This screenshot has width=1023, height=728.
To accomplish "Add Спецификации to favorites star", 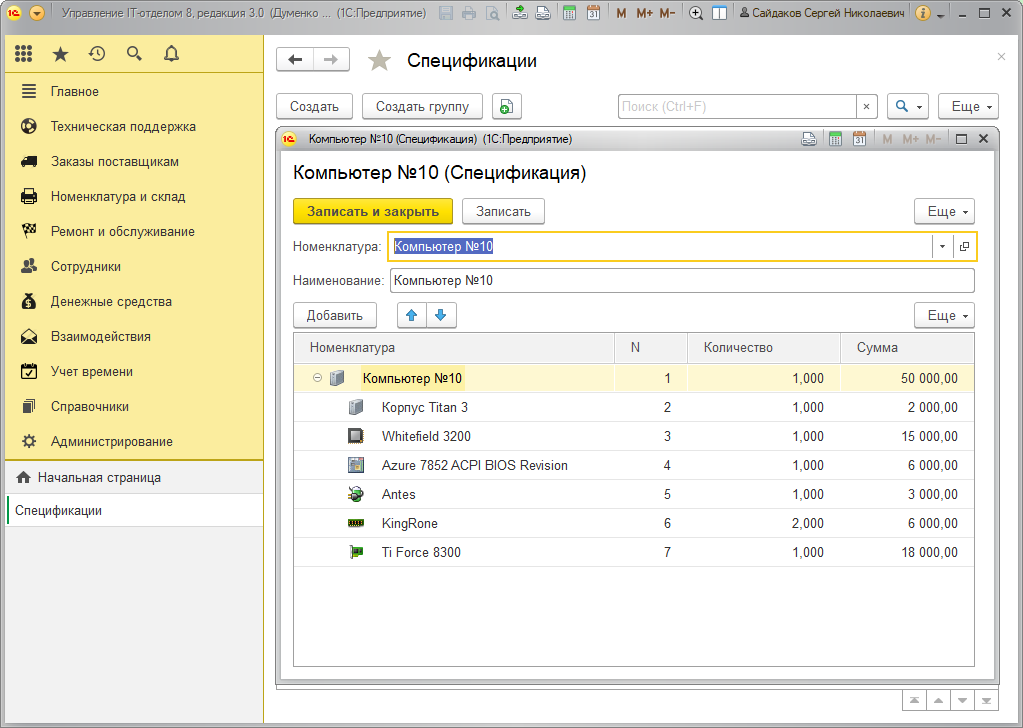I will (x=379, y=61).
